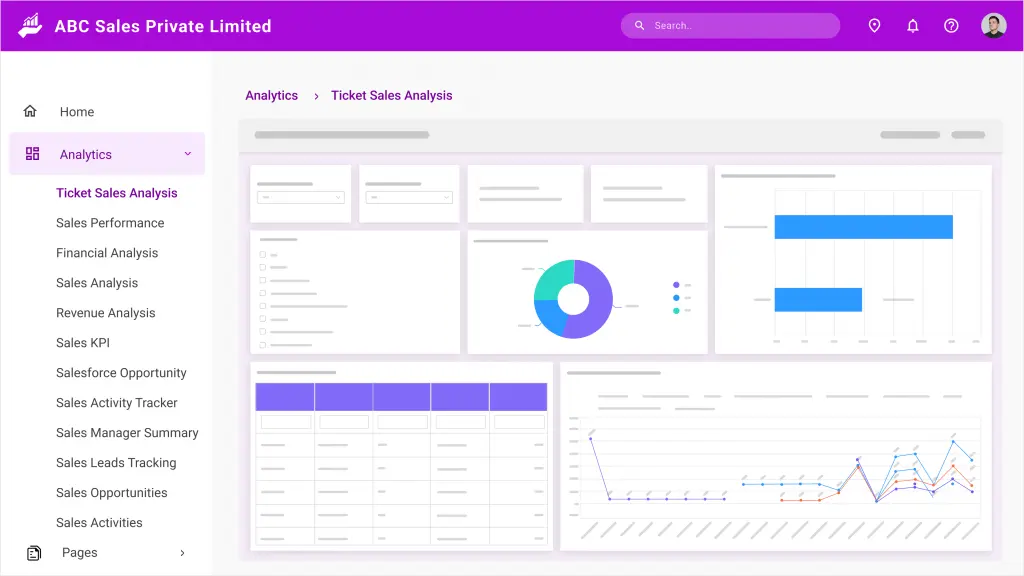Expand the Pages menu chevron

182,553
